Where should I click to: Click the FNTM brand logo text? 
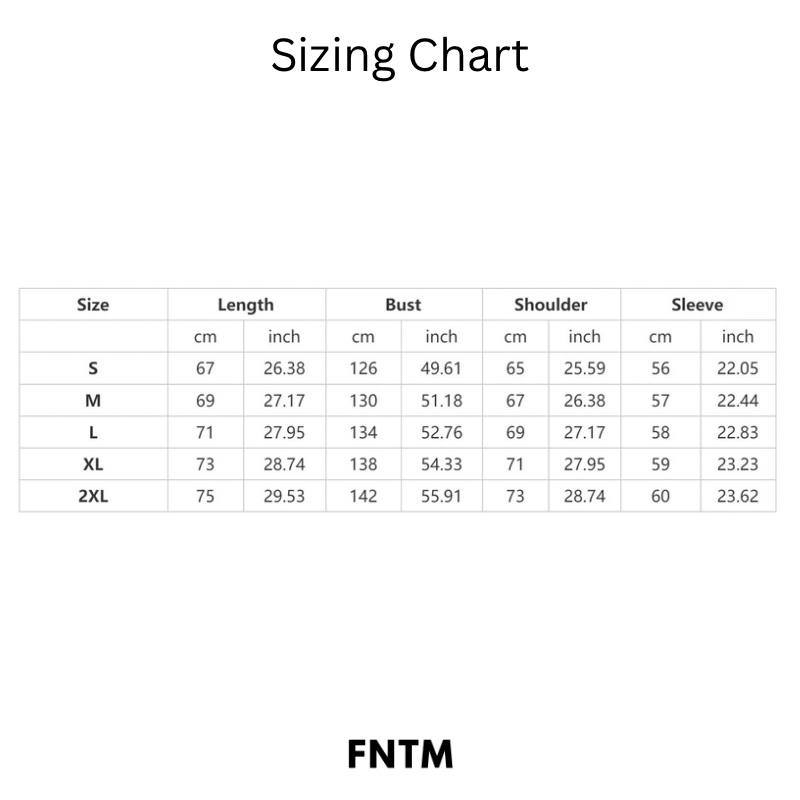tap(400, 754)
